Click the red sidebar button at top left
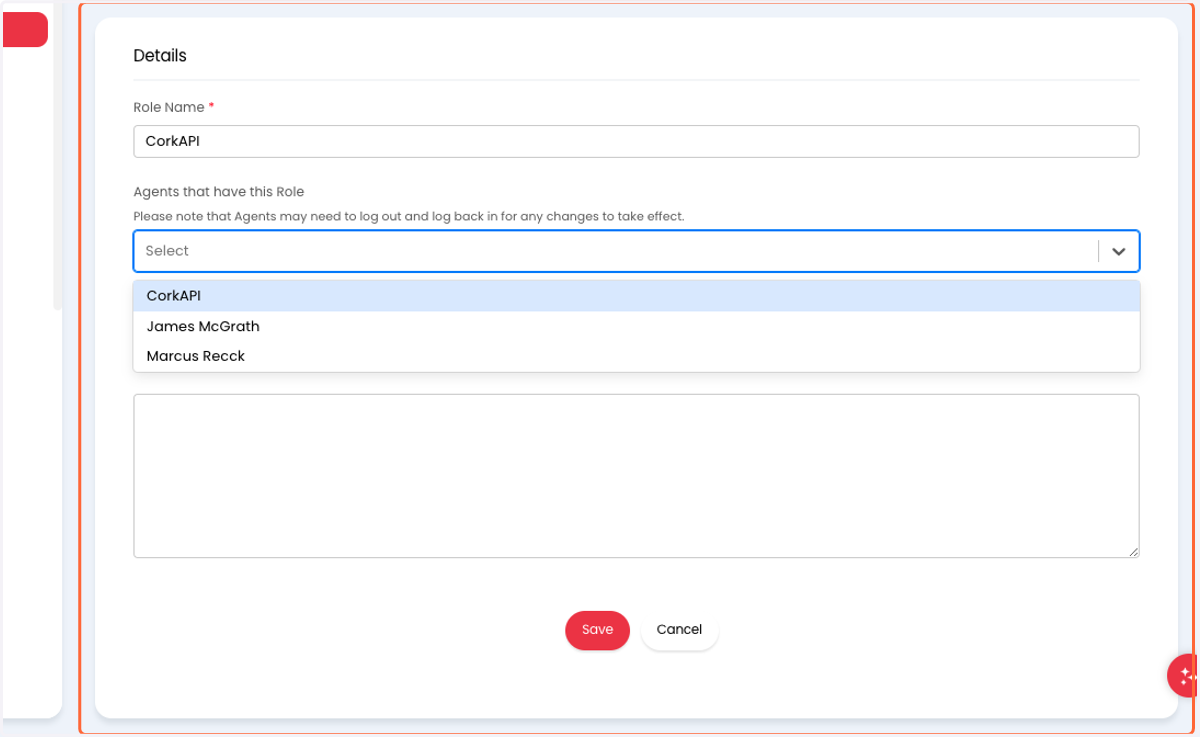Screen dimensions: 1200x737 tap(25, 30)
